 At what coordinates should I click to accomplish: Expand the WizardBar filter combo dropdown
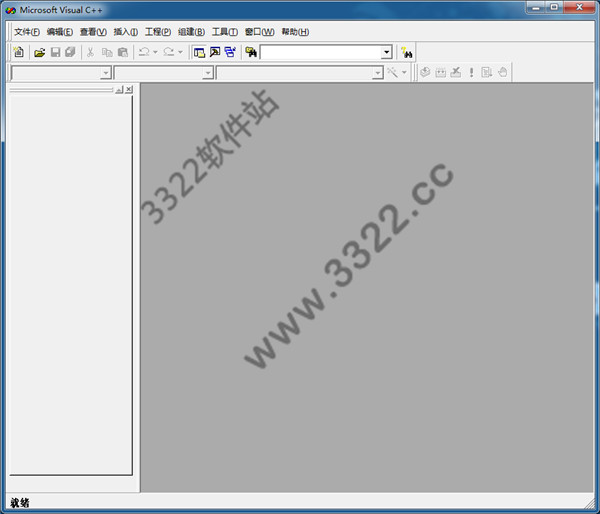tap(208, 73)
